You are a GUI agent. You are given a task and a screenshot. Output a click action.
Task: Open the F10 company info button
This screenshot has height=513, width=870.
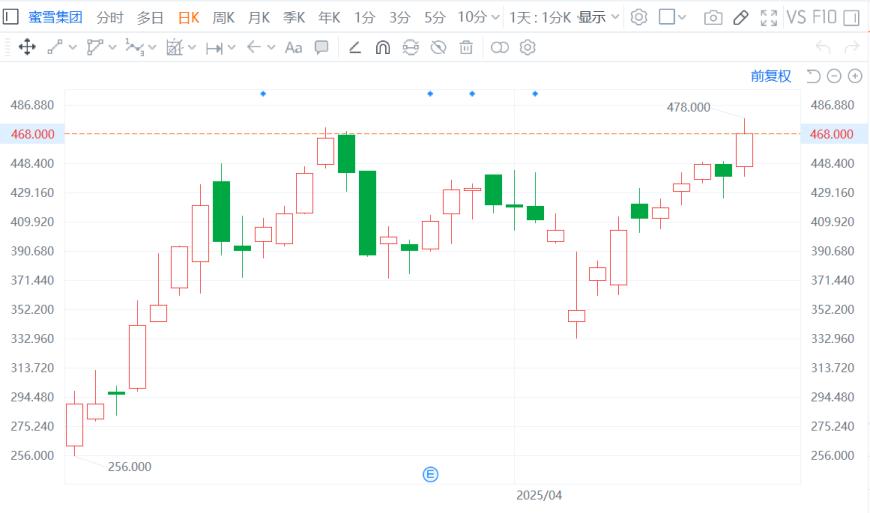[x=825, y=17]
